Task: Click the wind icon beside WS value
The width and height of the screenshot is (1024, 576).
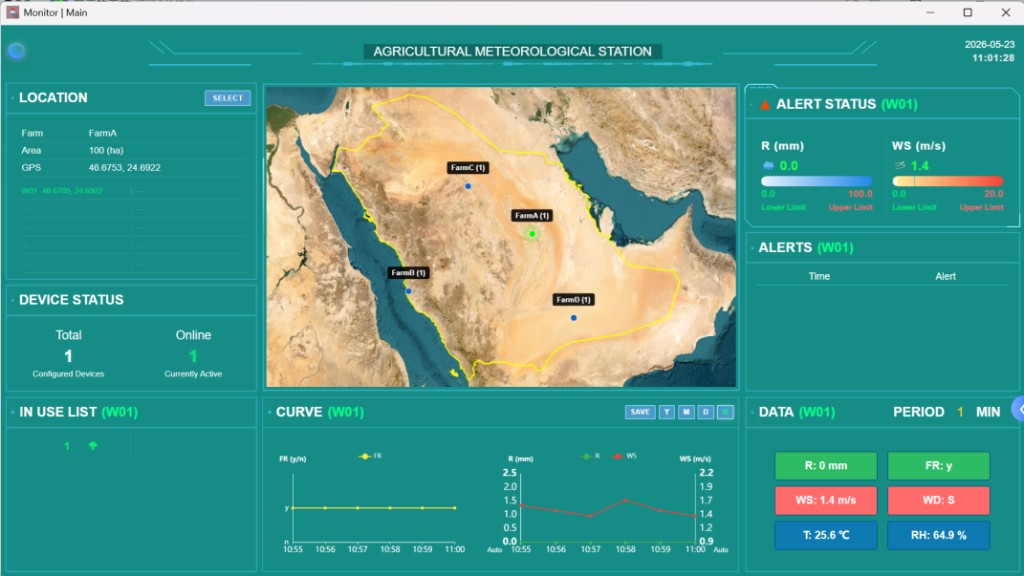Action: click(899, 166)
